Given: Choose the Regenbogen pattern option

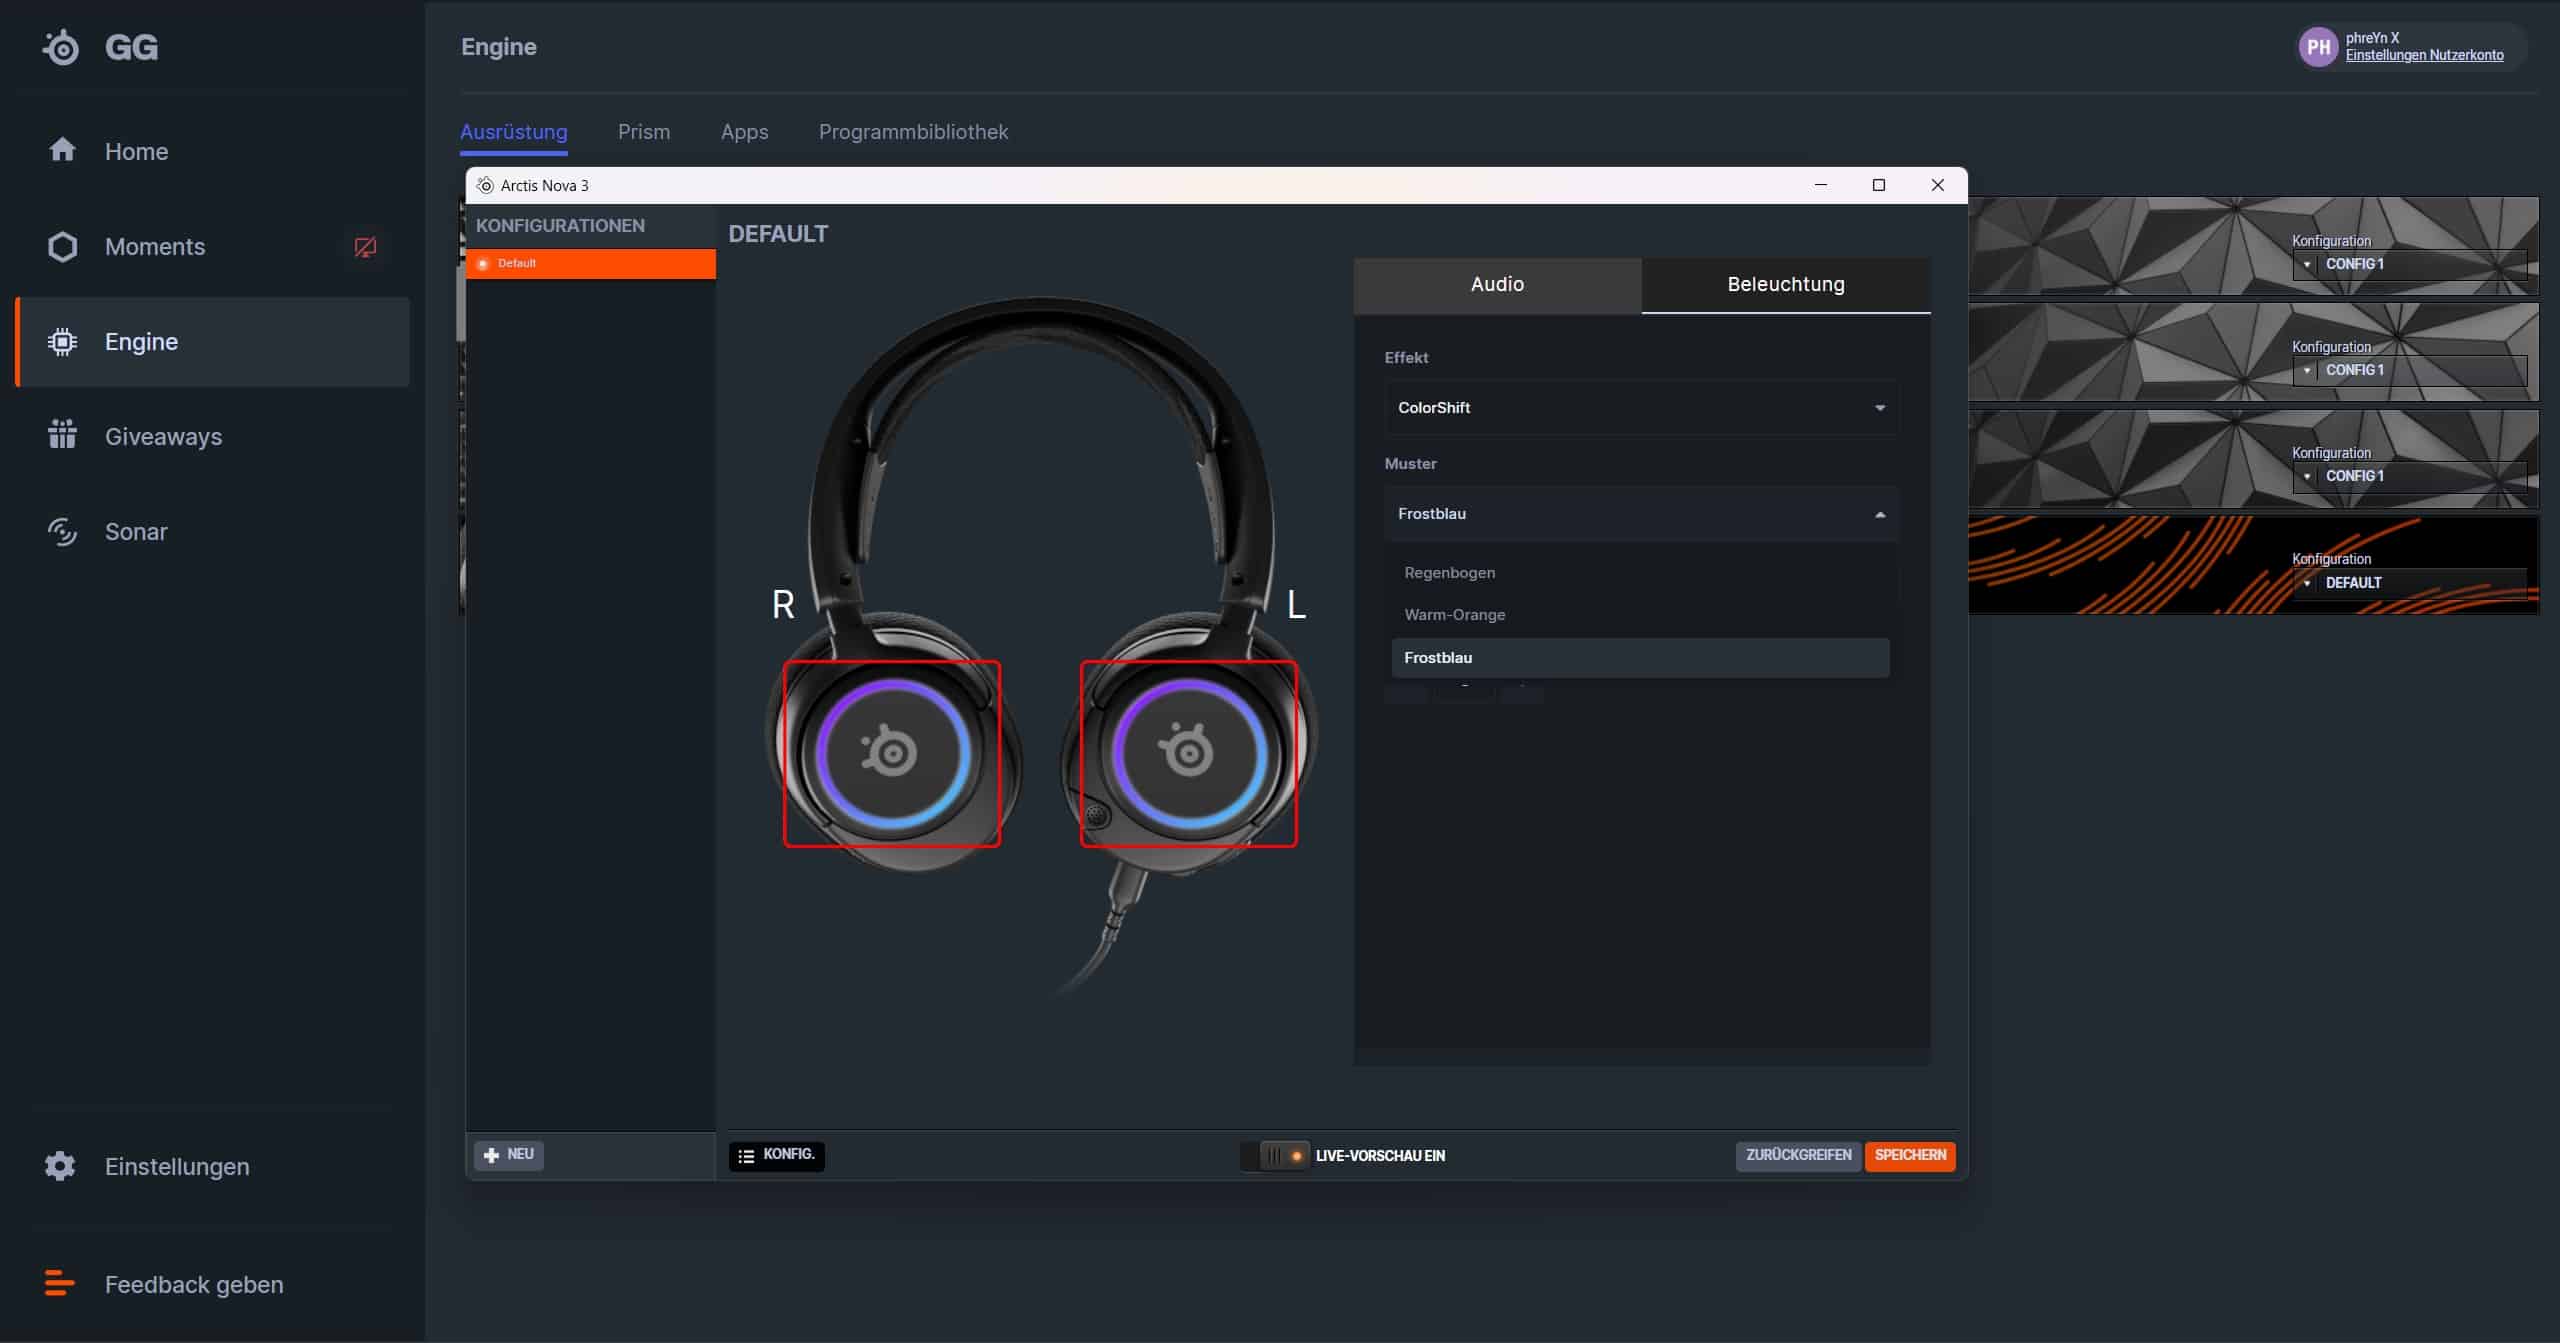Looking at the screenshot, I should (x=1450, y=572).
